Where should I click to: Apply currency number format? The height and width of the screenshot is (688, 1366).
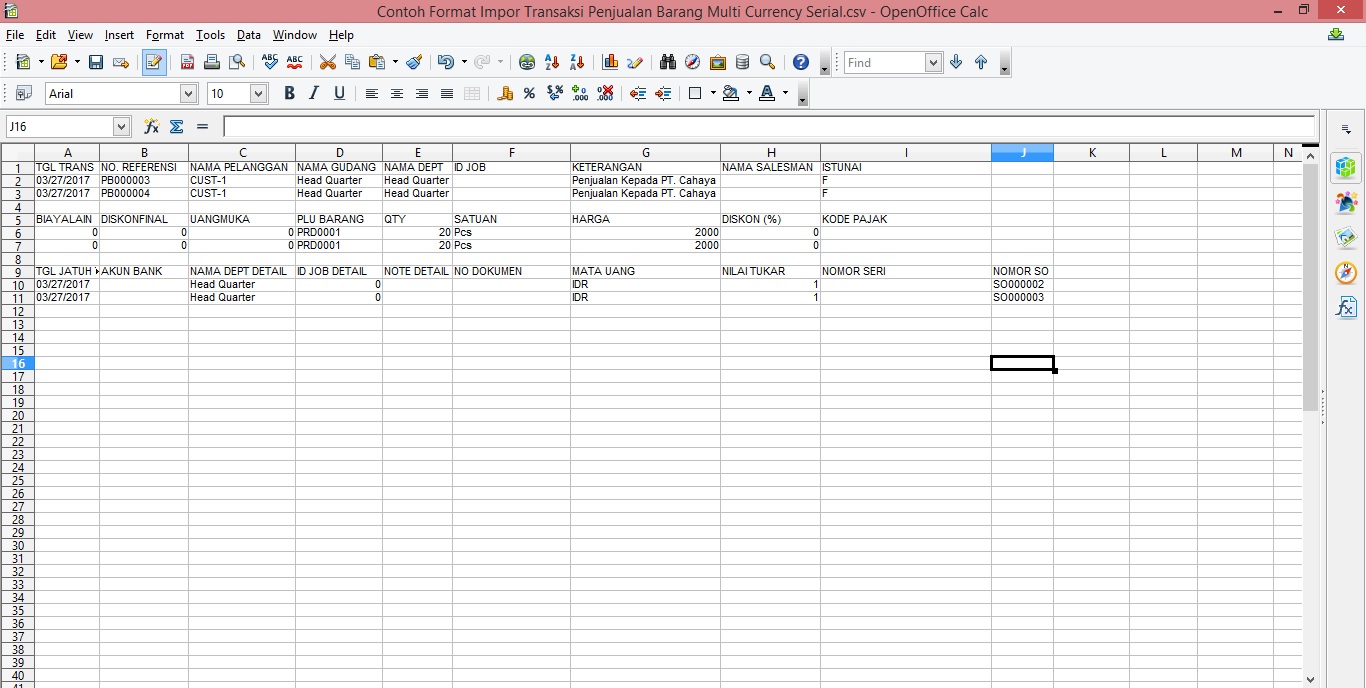(504, 93)
